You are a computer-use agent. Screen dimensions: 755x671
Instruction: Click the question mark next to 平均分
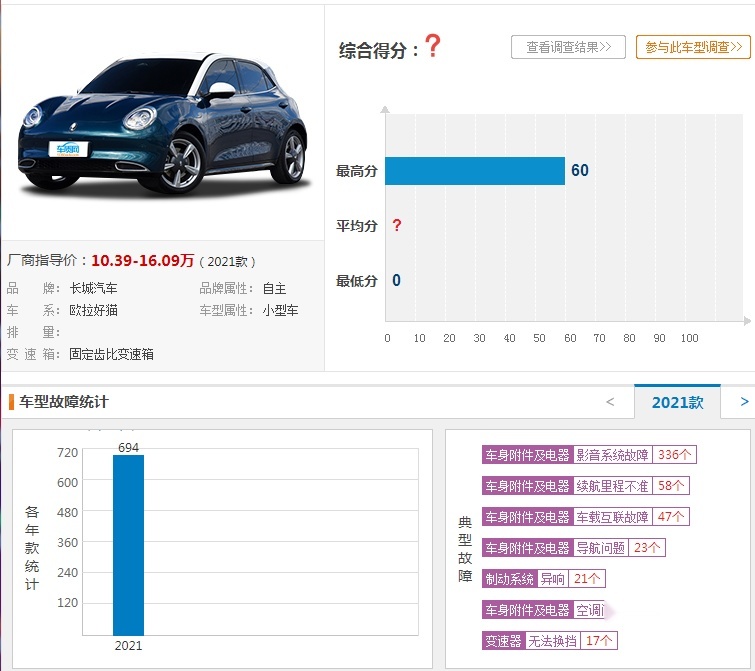[x=396, y=225]
